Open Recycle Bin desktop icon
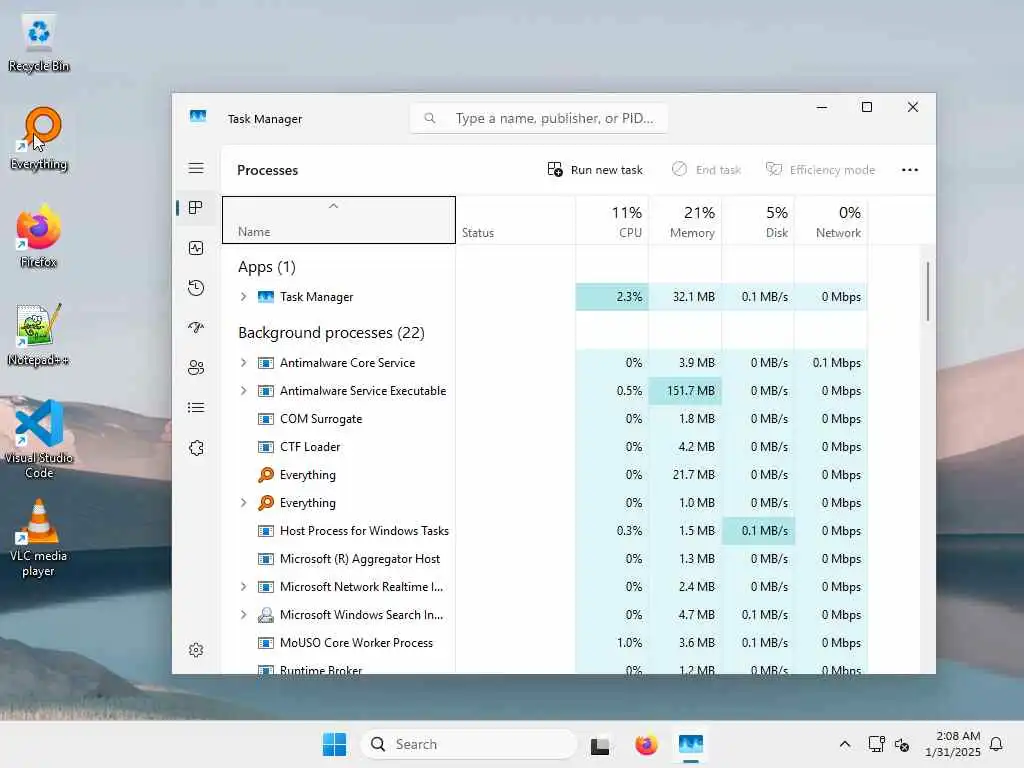 (39, 43)
